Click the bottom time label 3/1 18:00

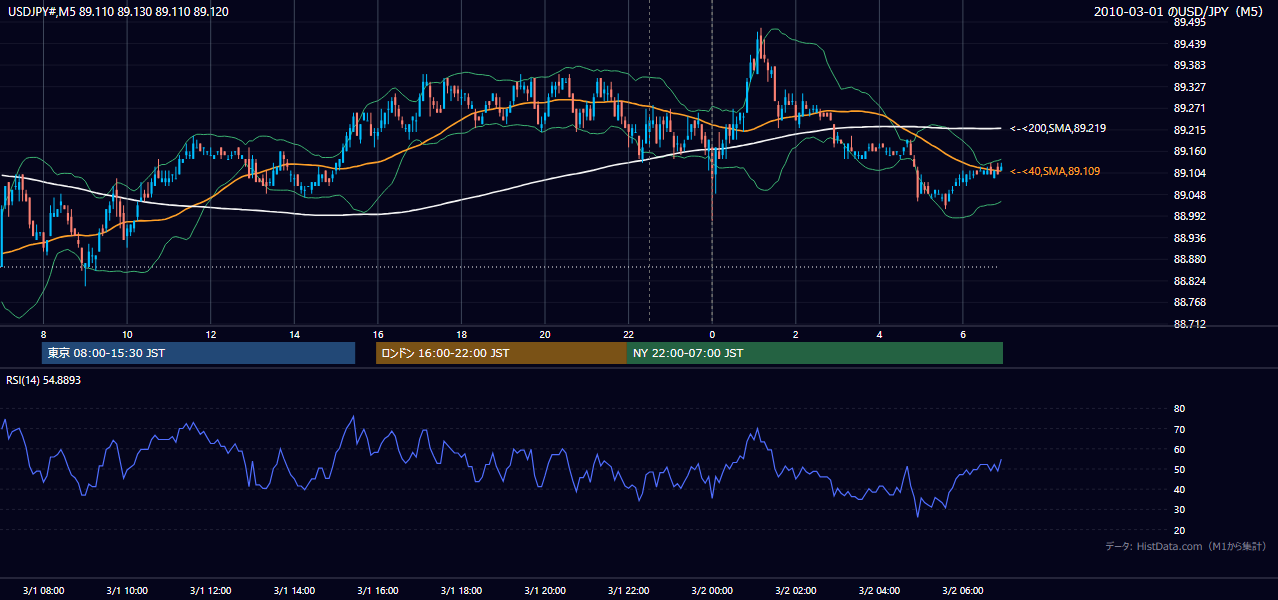(x=461, y=591)
